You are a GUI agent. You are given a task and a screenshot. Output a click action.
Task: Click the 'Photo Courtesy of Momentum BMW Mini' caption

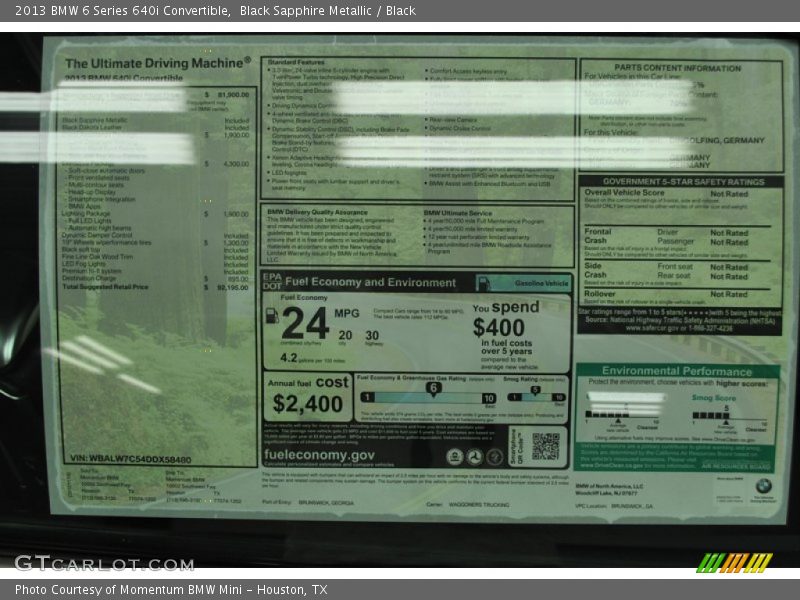128,590
